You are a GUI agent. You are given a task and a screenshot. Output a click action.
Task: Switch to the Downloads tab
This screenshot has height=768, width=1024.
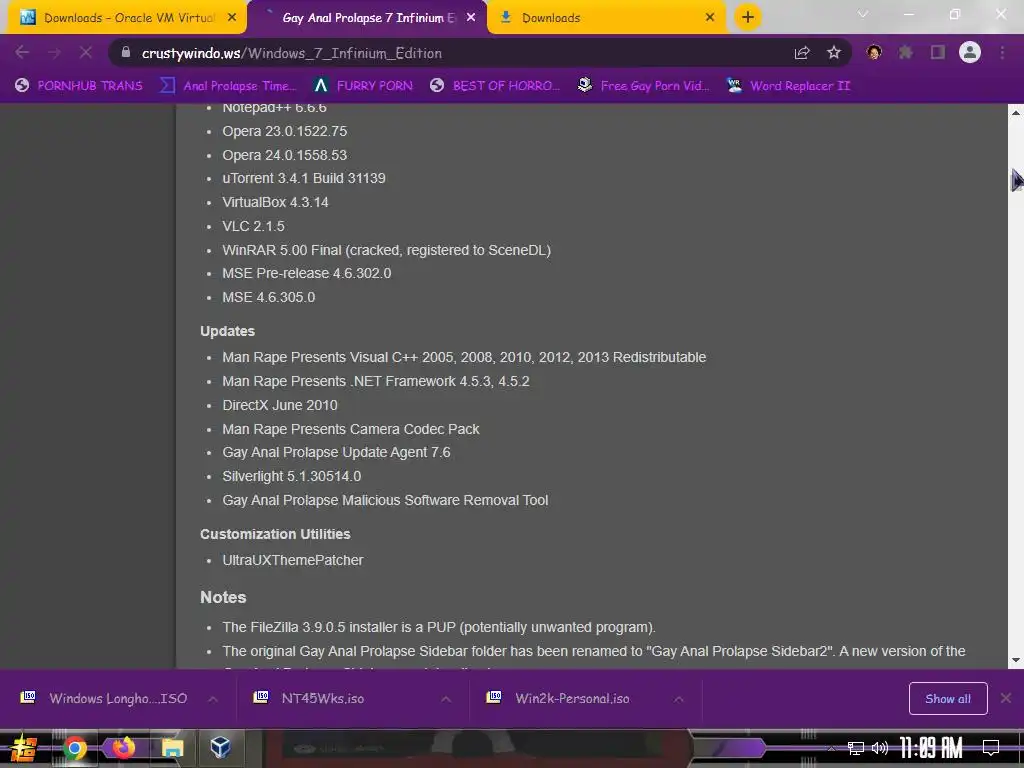pos(607,18)
